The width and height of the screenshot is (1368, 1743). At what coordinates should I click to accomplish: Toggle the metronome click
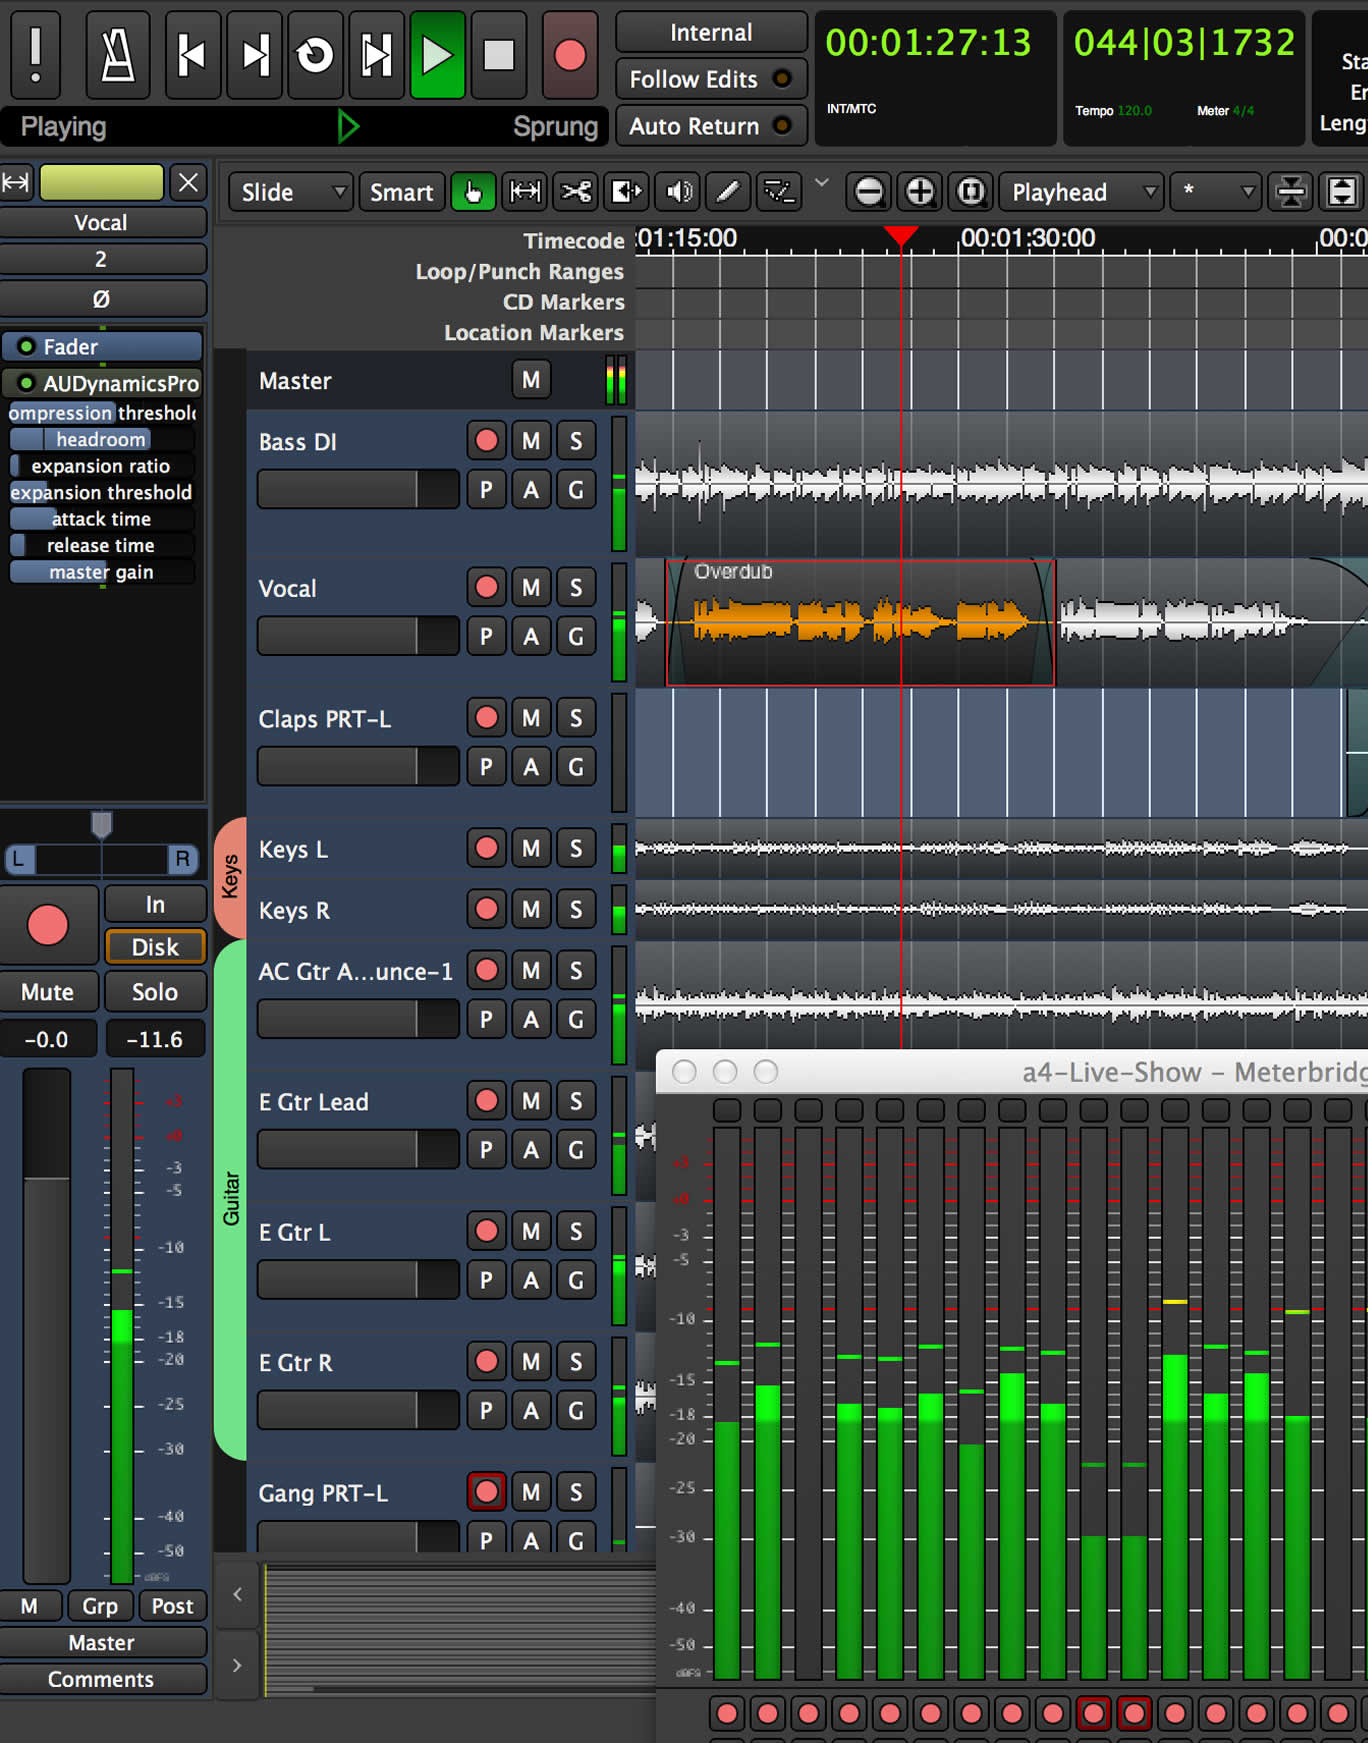point(118,56)
